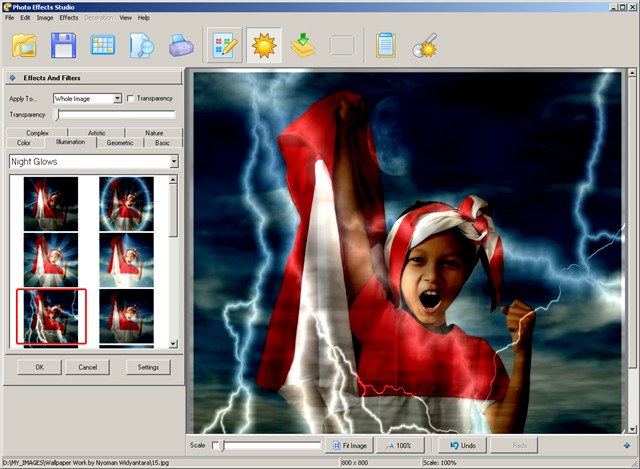The height and width of the screenshot is (469, 640).
Task: Select the soft blue glow thumbnail, second row right
Action: pos(127,260)
